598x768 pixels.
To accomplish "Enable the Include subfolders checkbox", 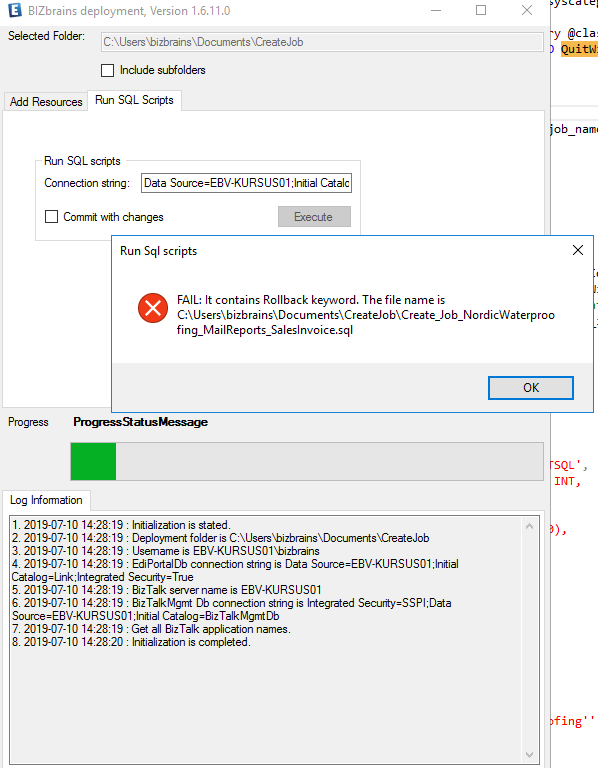I will coord(107,71).
